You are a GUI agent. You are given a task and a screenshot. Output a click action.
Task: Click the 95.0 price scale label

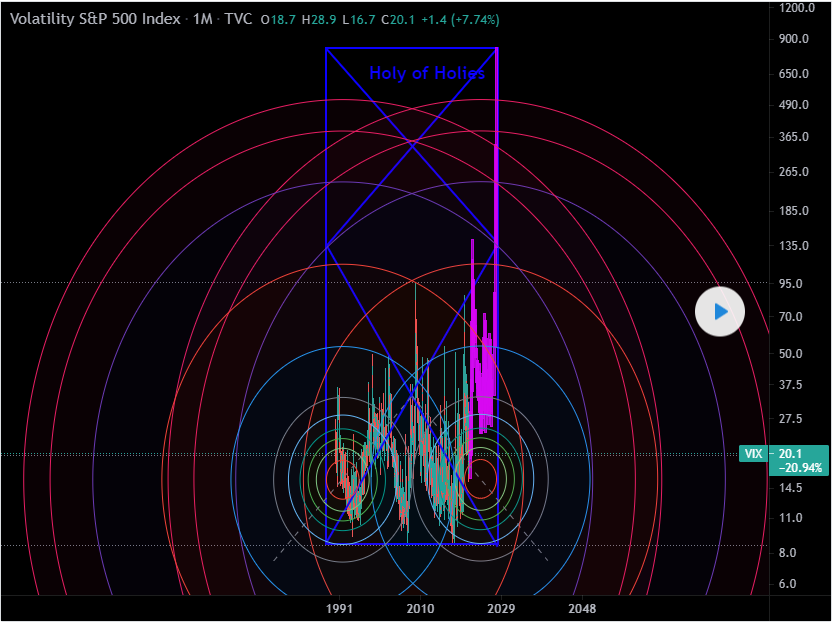(x=791, y=283)
